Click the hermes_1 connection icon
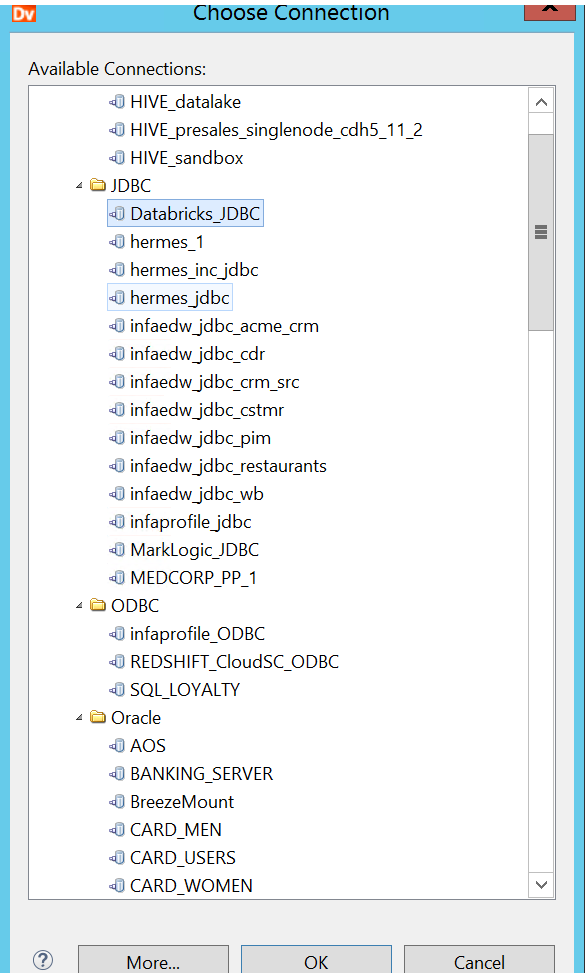This screenshot has height=973, width=585. tap(117, 242)
